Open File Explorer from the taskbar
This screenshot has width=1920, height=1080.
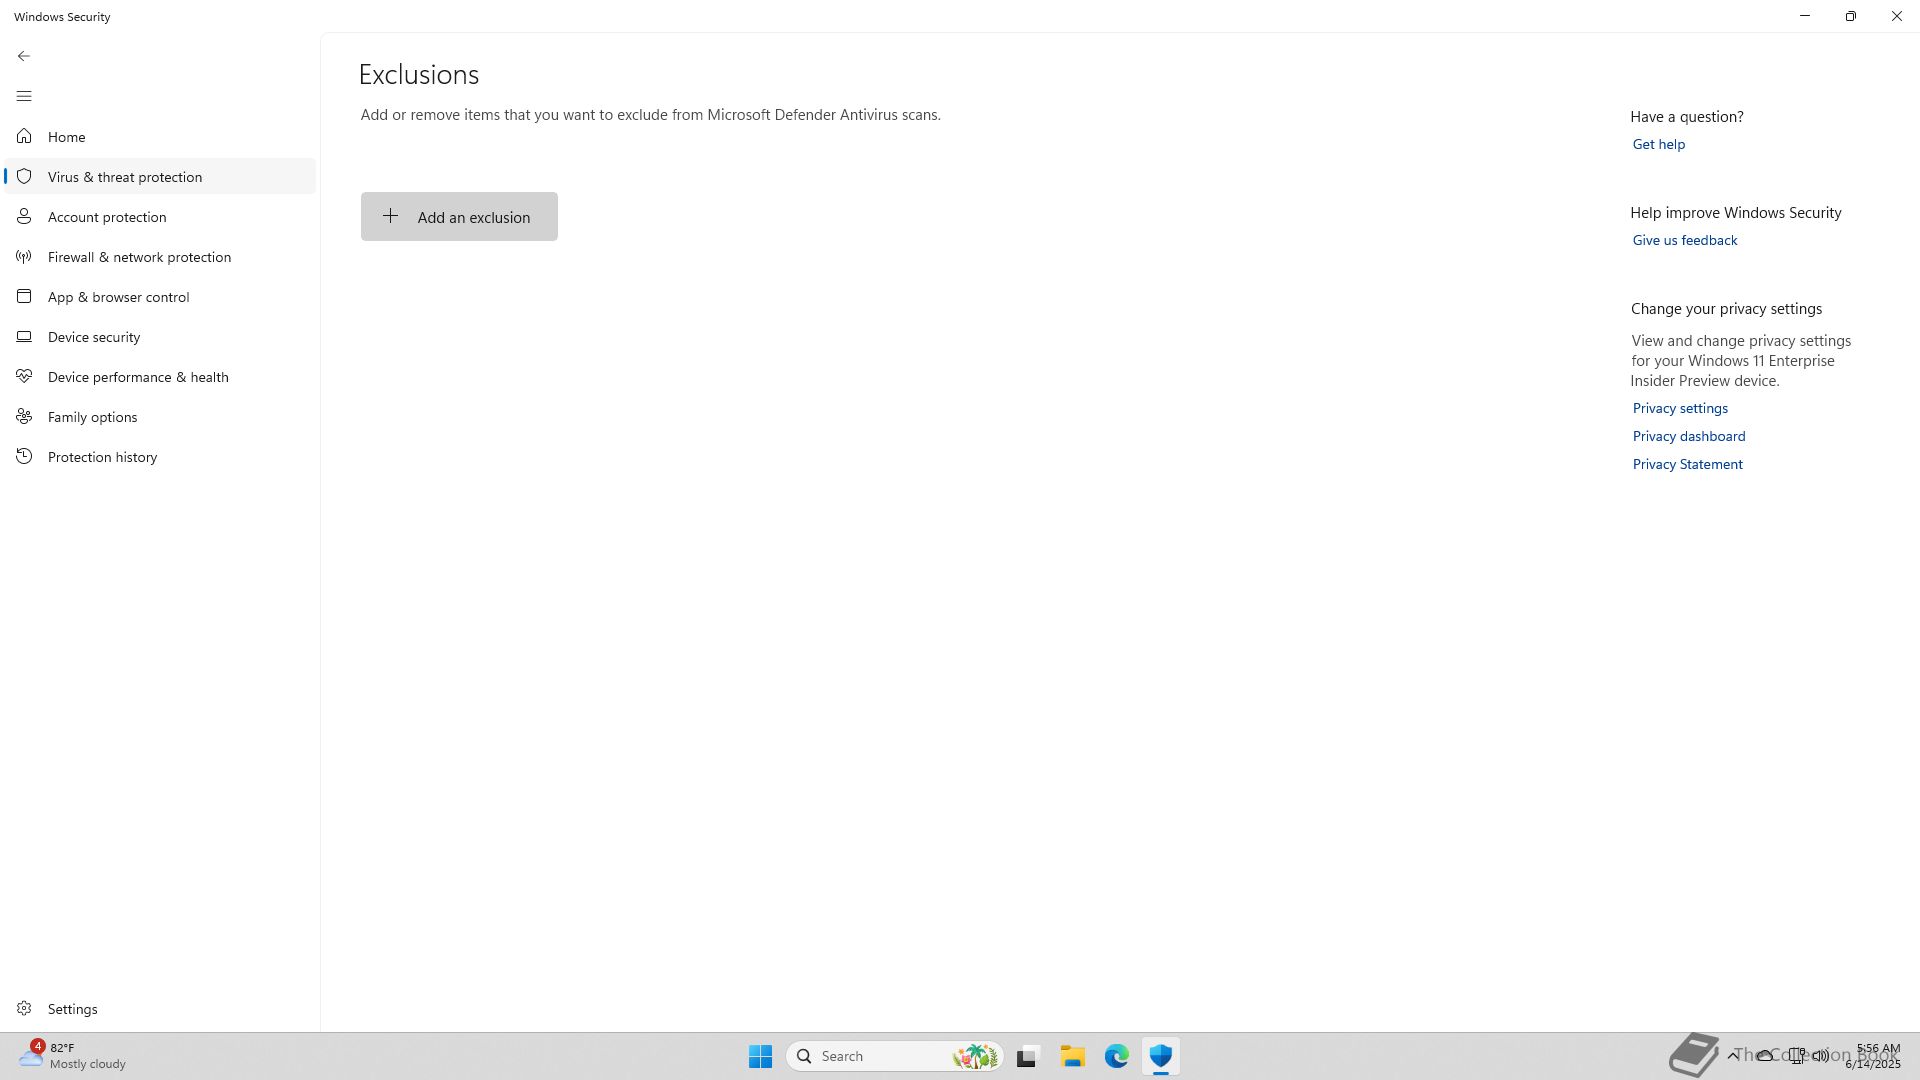click(1072, 1056)
